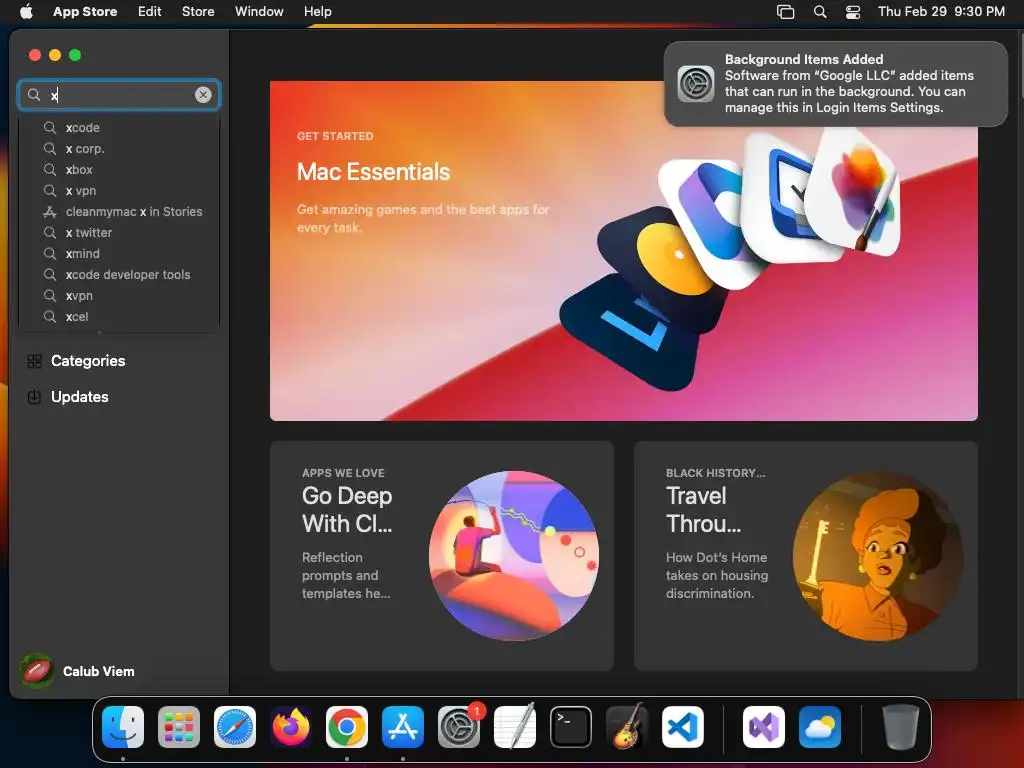The image size is (1024, 768).
Task: Enter full screen with green button
Action: pyautogui.click(x=75, y=55)
